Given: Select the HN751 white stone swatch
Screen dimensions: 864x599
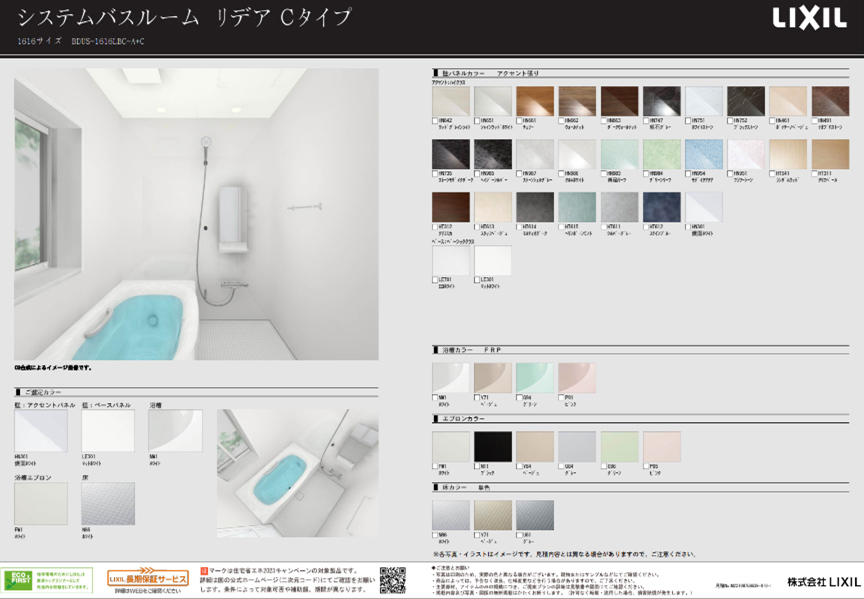Looking at the screenshot, I should pyautogui.click(x=704, y=101).
